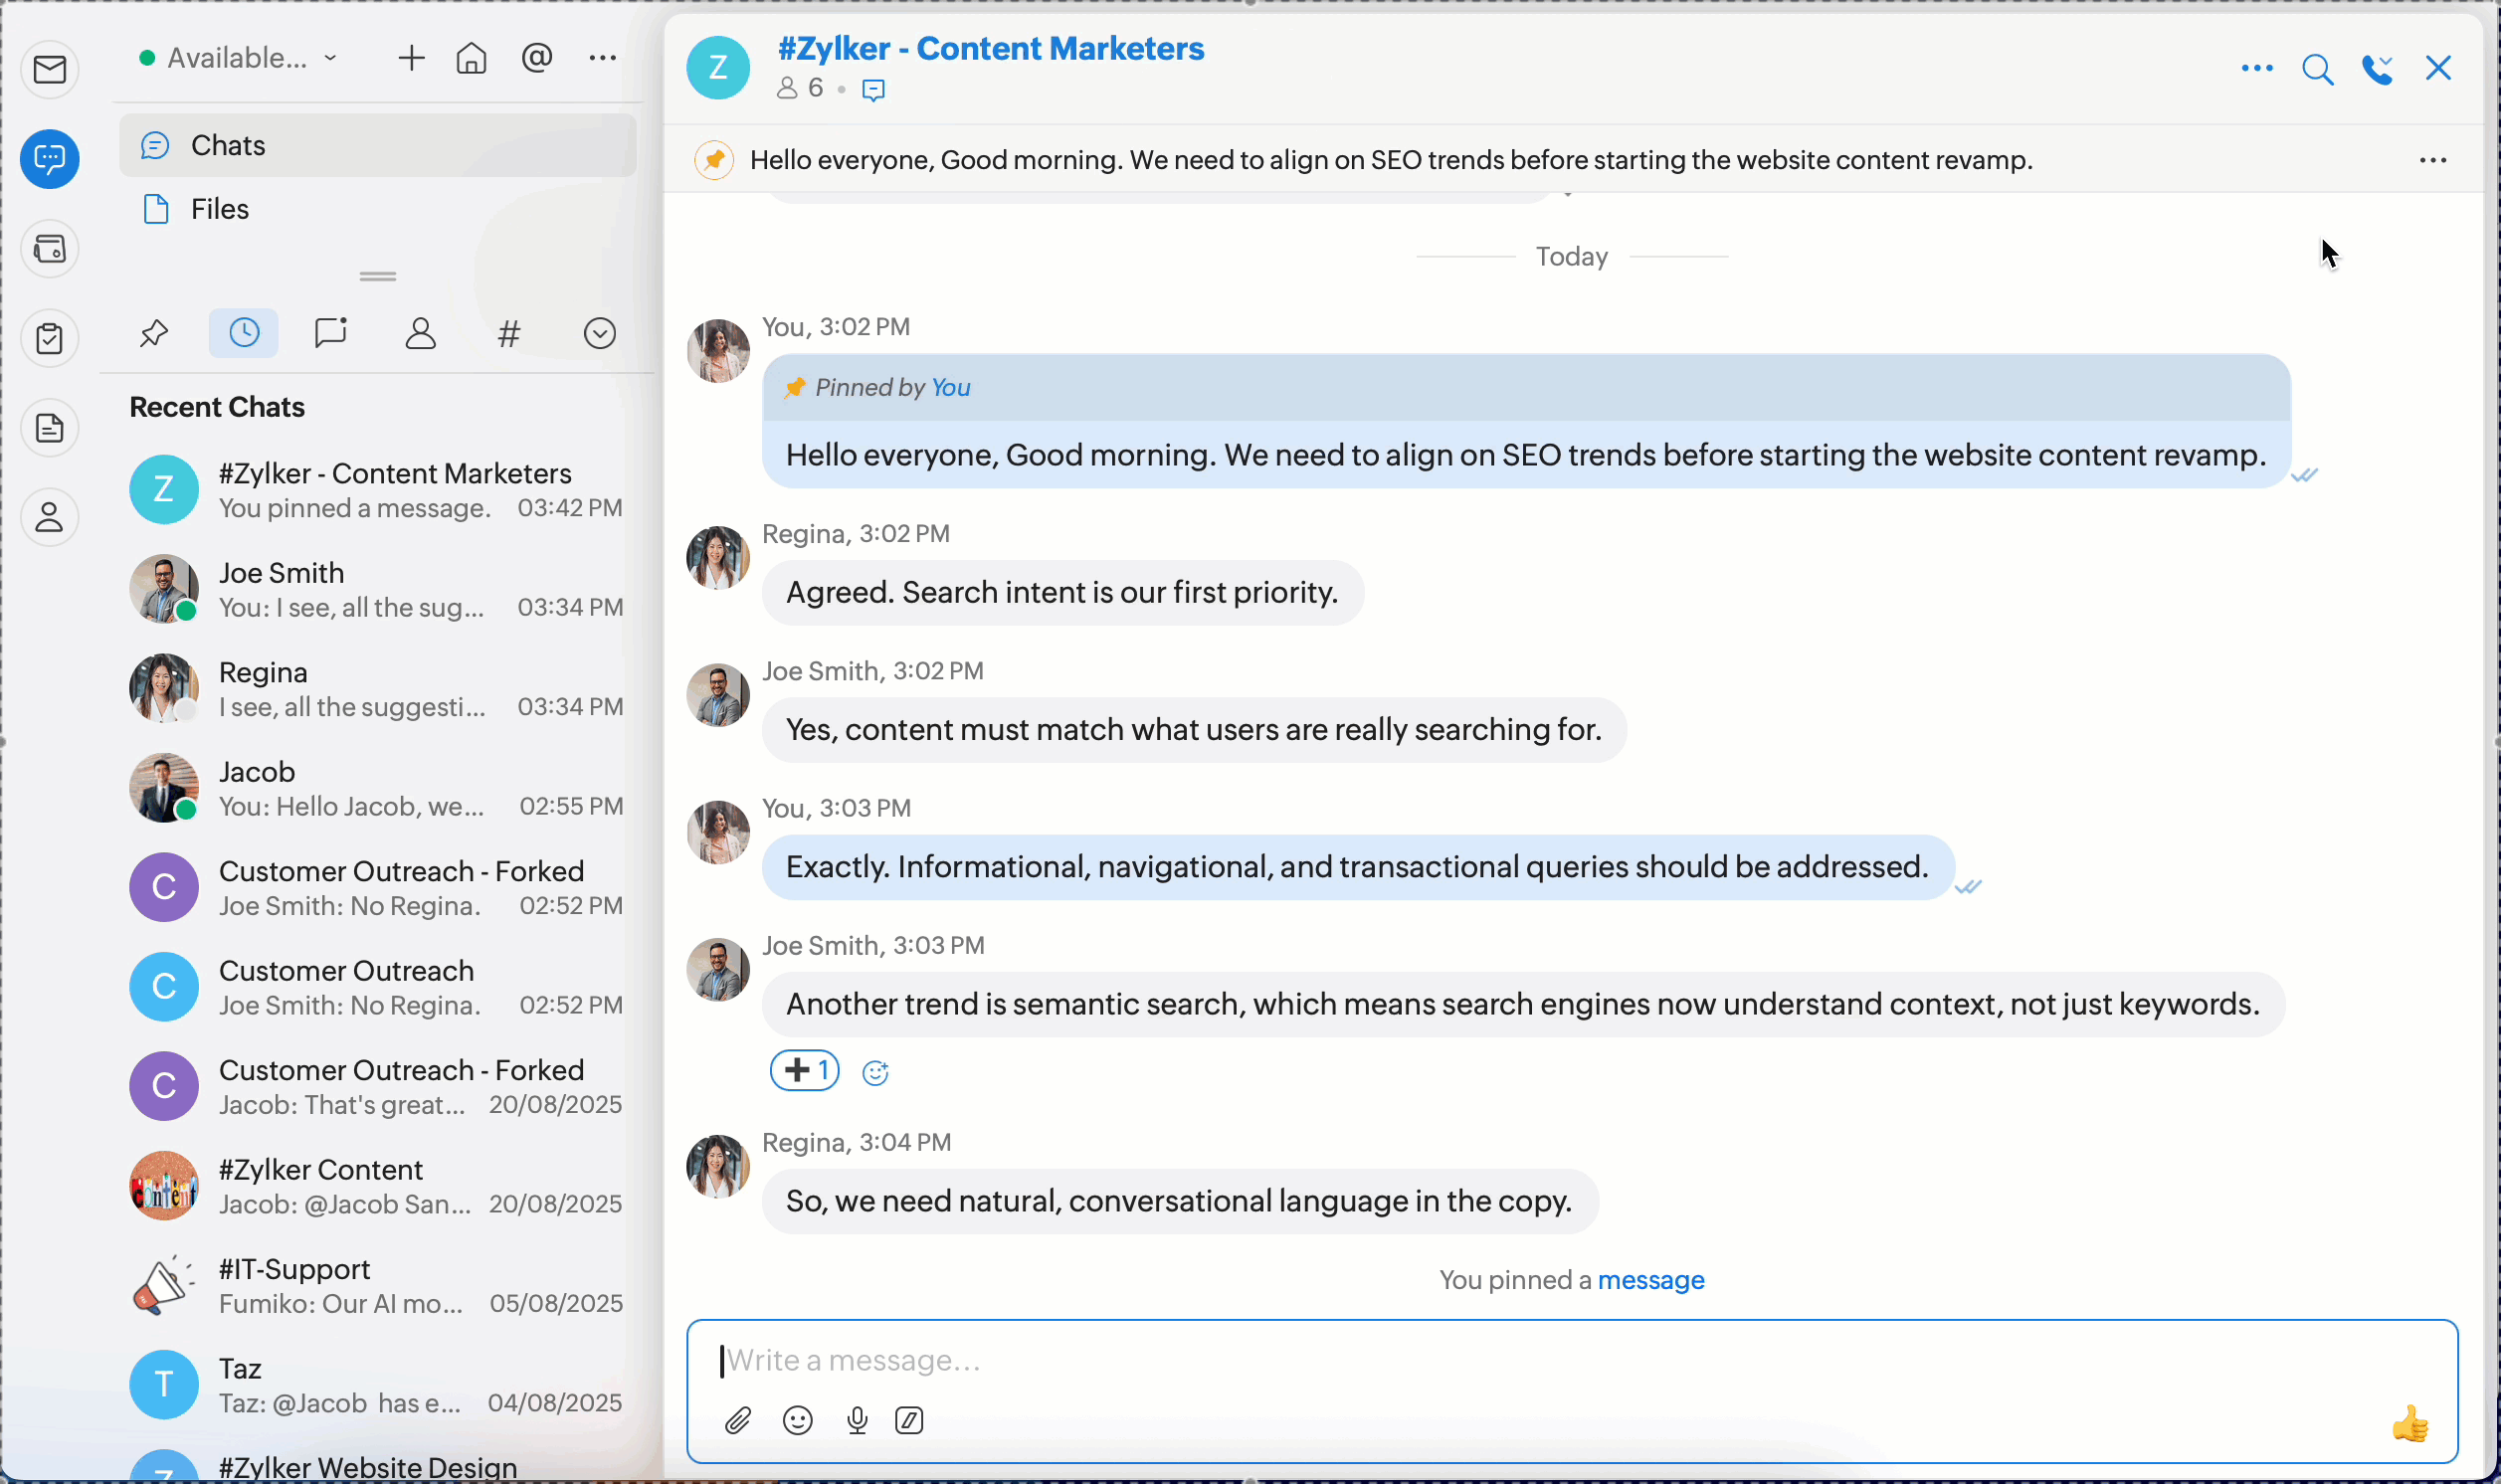The width and height of the screenshot is (2501, 1484).
Task: Expand more filters chevron in chat tabs
Action: tap(599, 333)
